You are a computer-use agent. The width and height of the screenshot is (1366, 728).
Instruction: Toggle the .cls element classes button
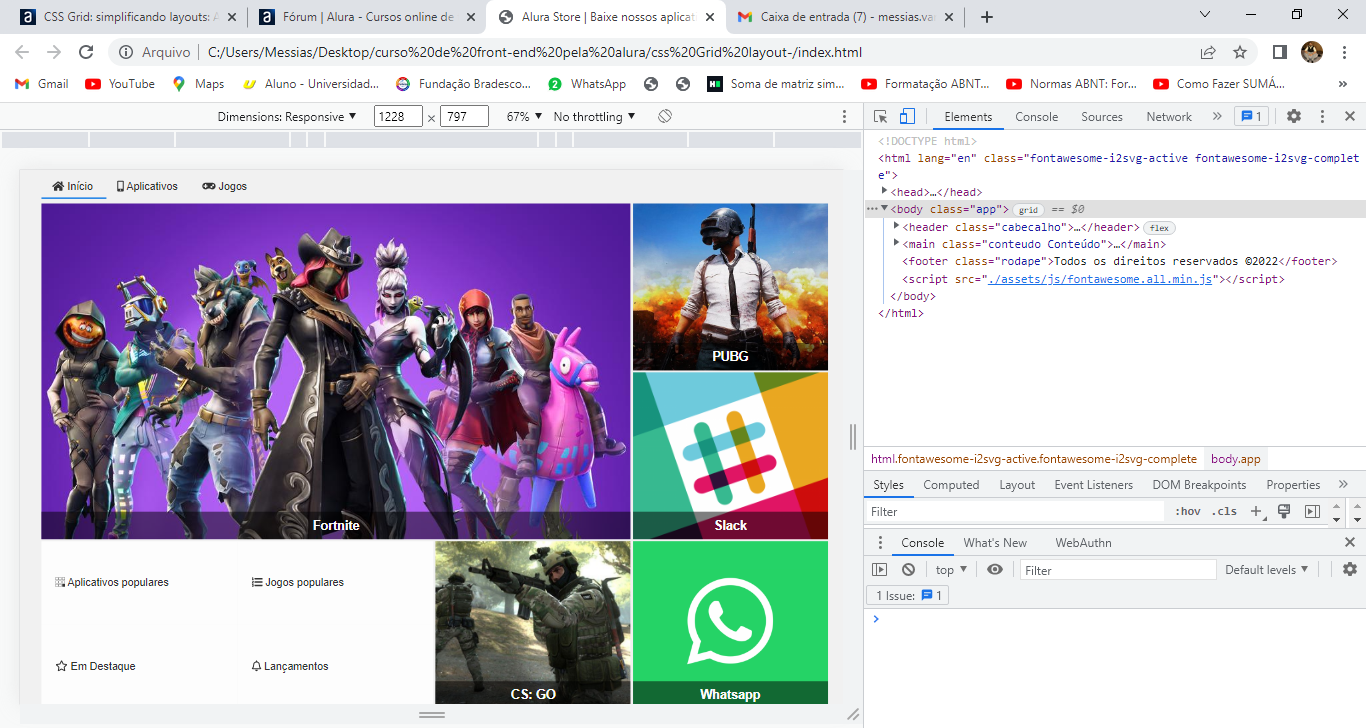pos(1224,512)
